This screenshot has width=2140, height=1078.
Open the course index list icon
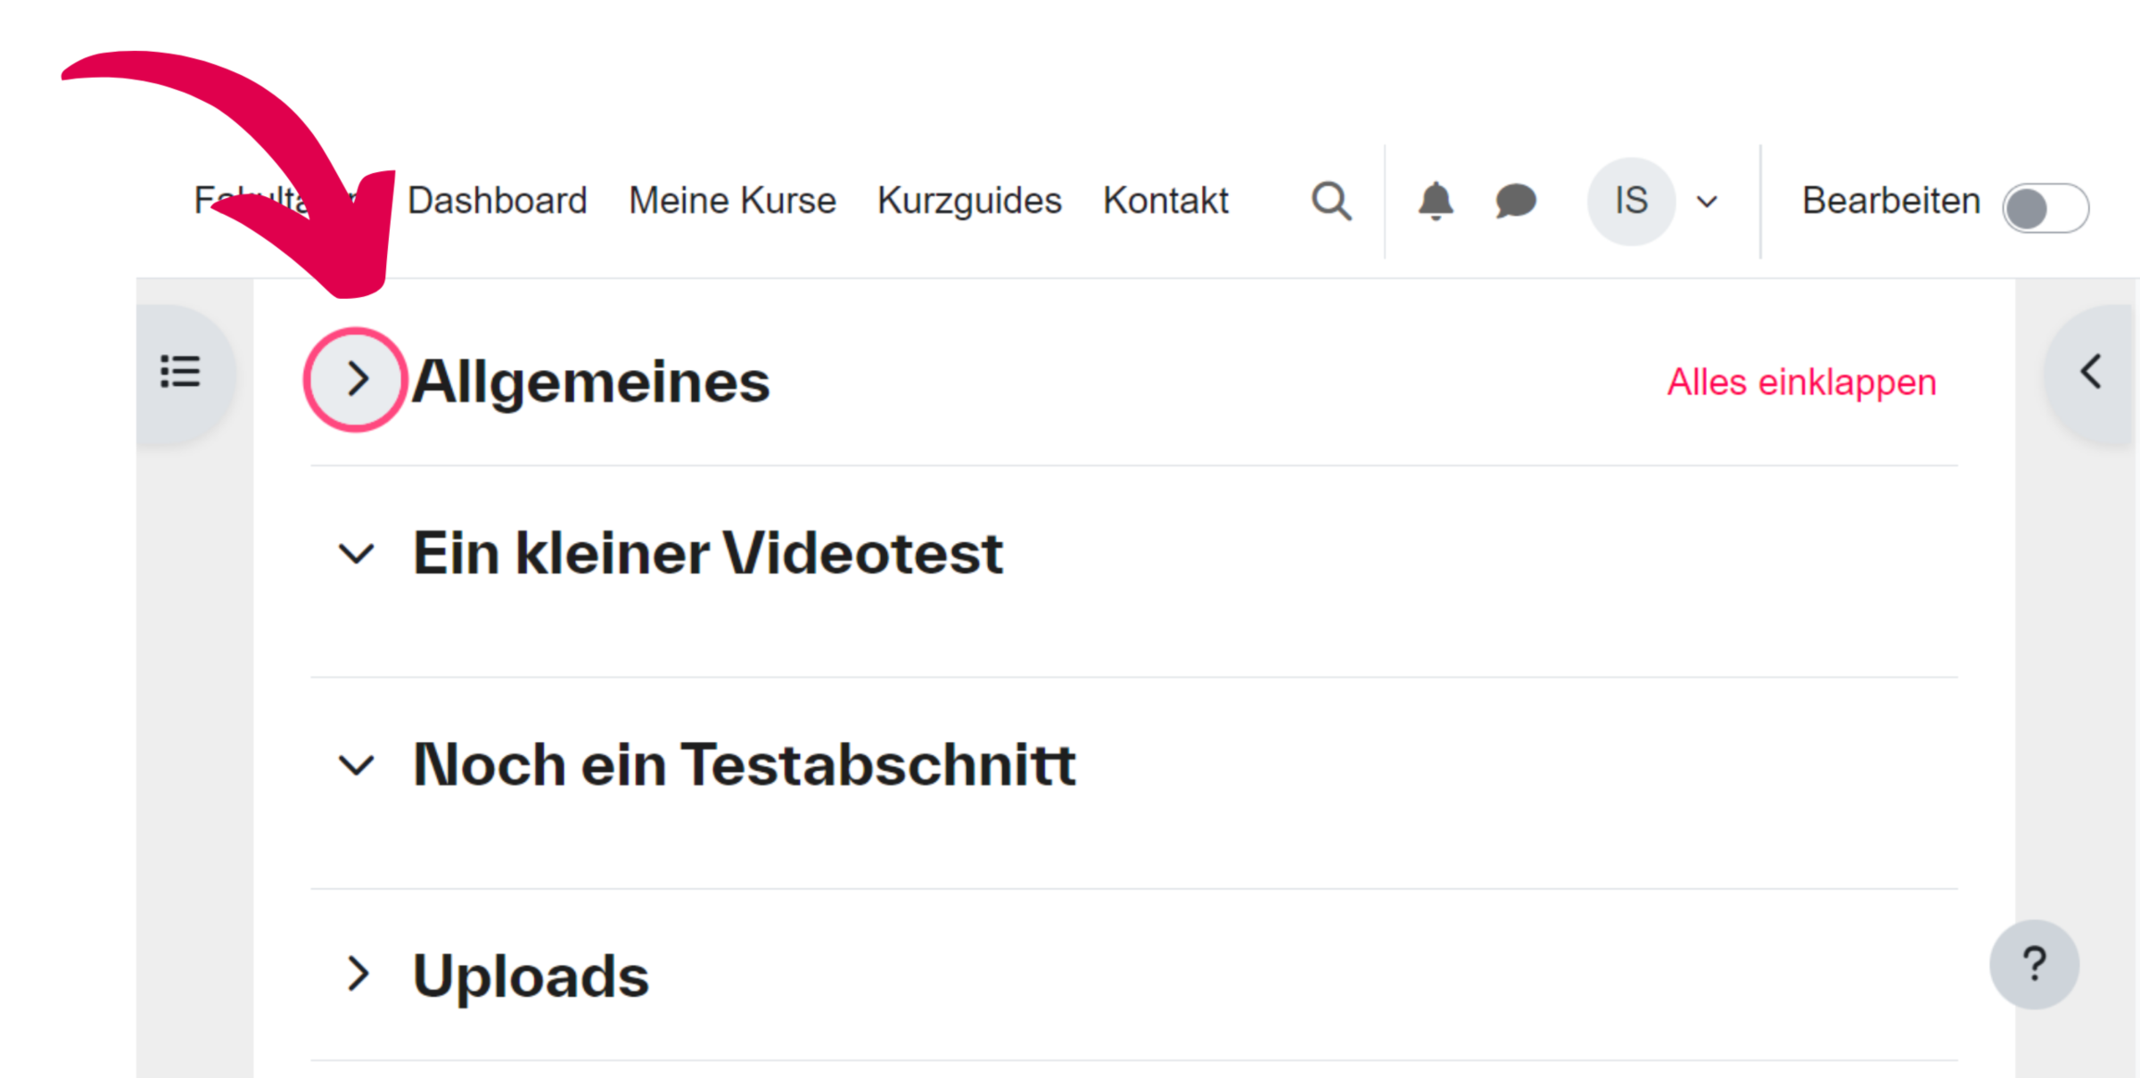pos(181,372)
